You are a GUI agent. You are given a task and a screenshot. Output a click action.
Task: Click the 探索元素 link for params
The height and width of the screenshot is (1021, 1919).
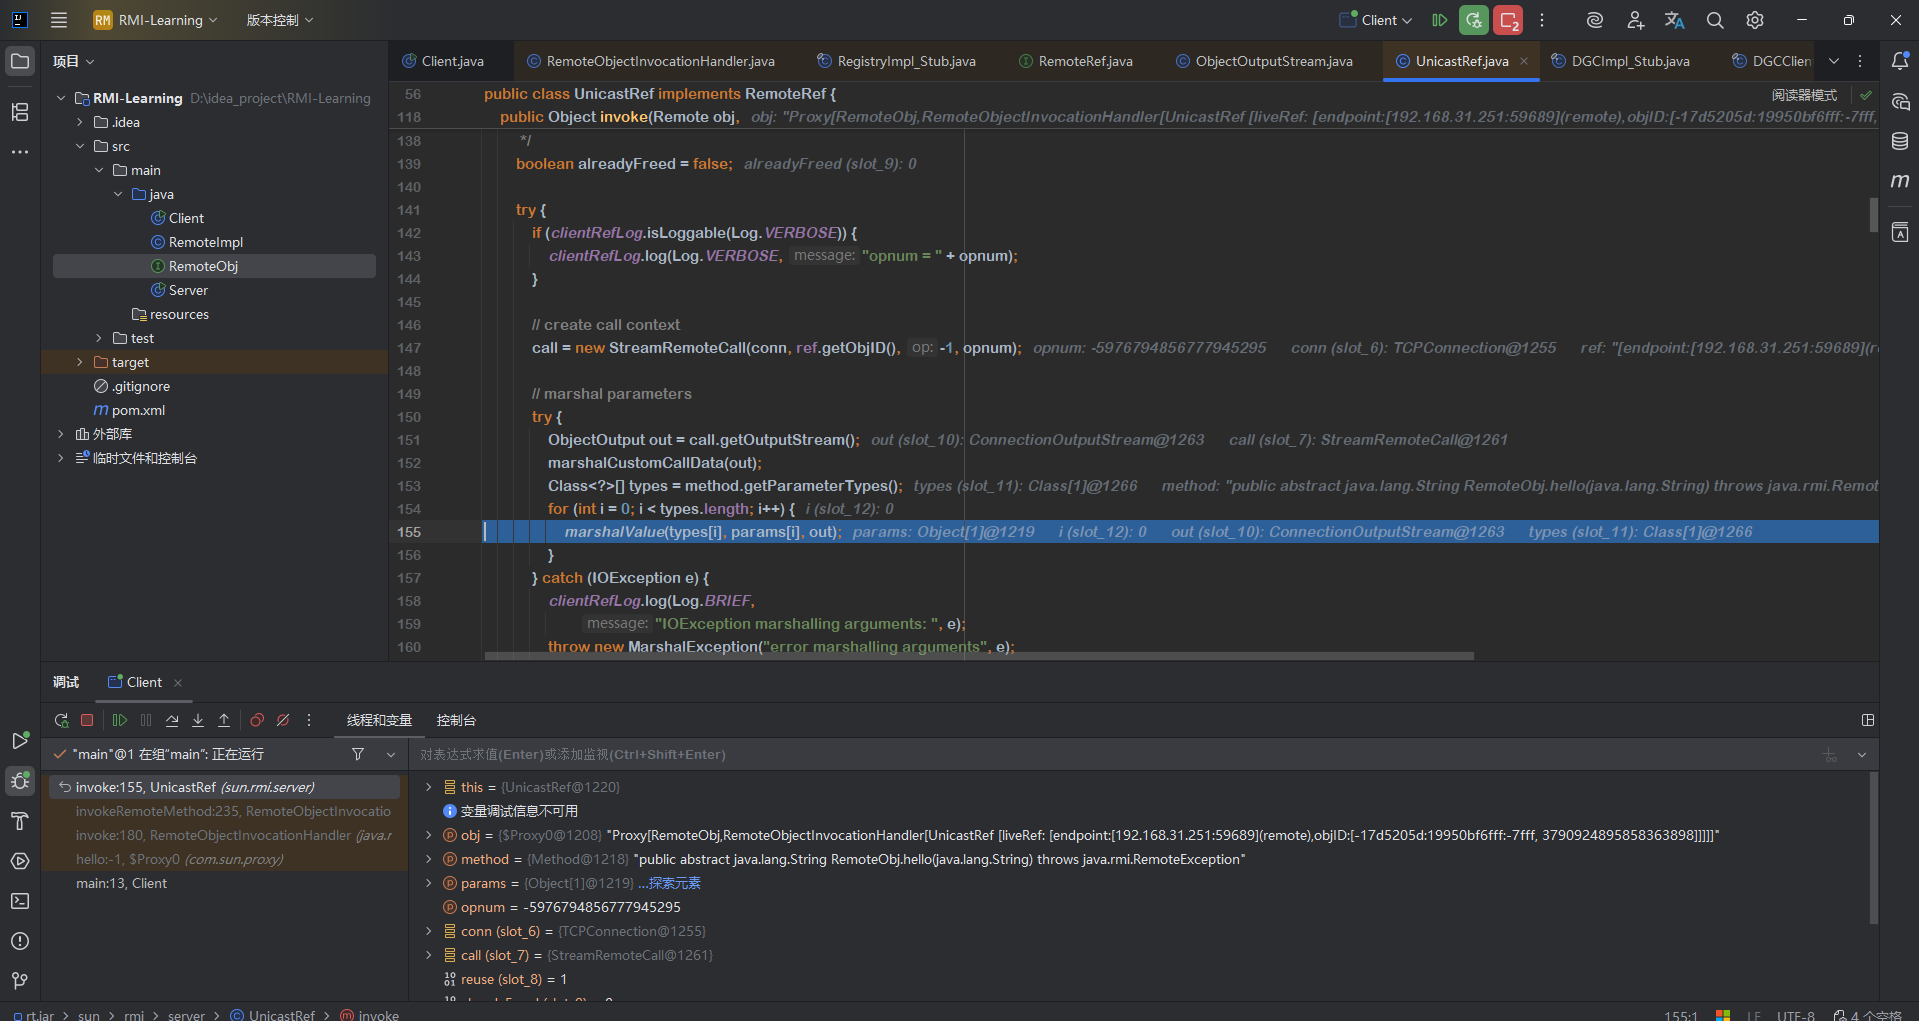(x=674, y=883)
